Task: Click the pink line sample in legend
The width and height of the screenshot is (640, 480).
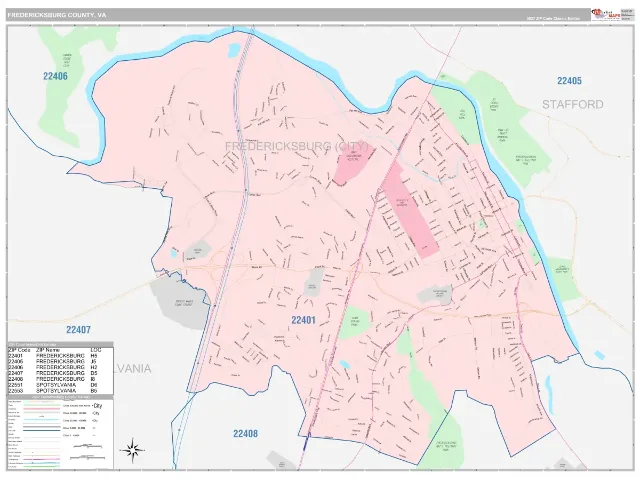Action: [x=42, y=409]
